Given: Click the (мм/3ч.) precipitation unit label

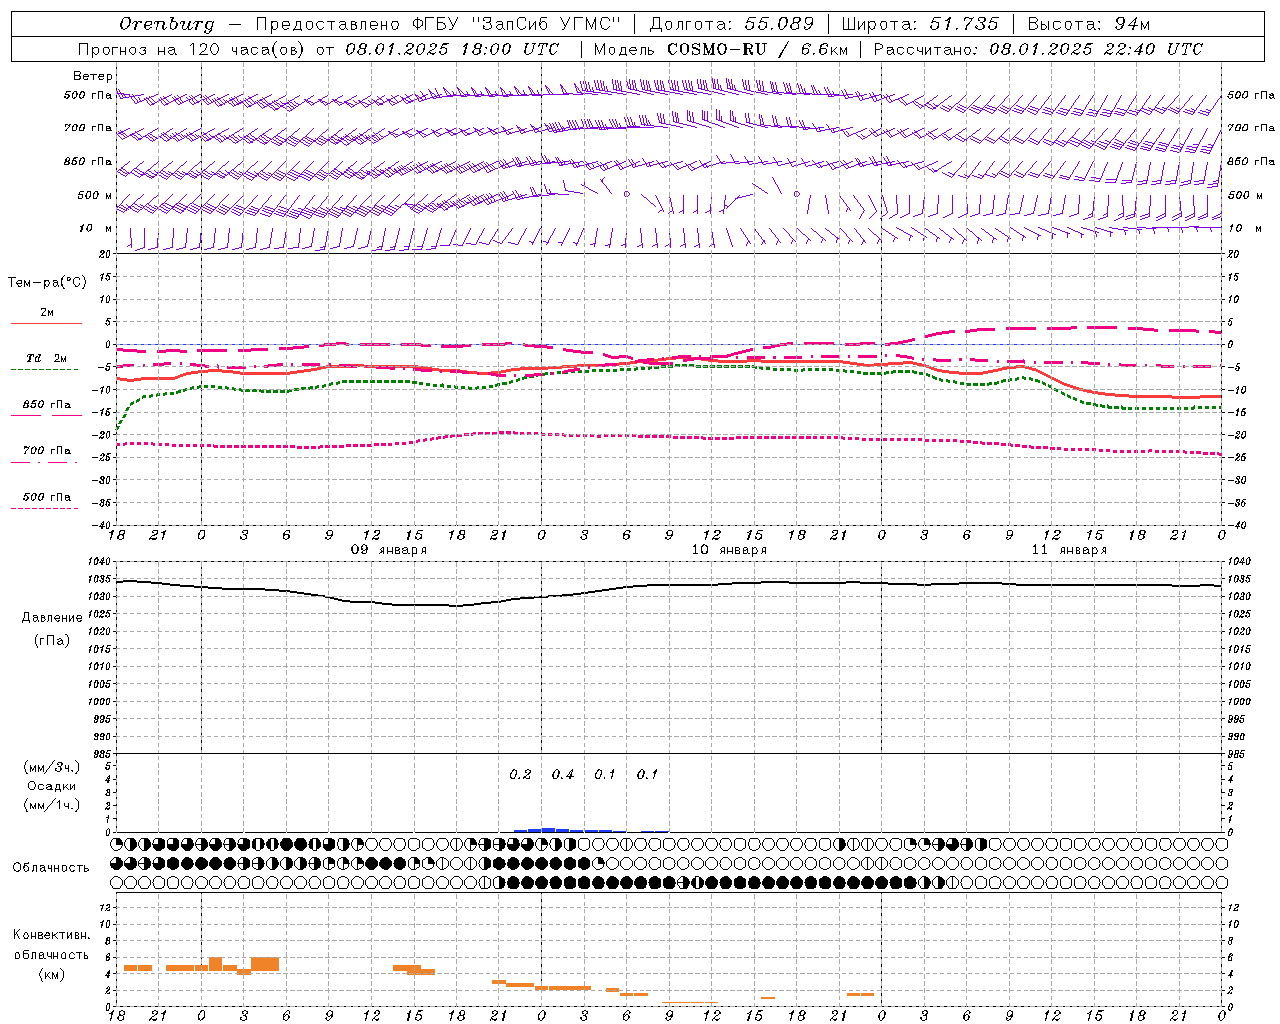Looking at the screenshot, I should [52, 767].
